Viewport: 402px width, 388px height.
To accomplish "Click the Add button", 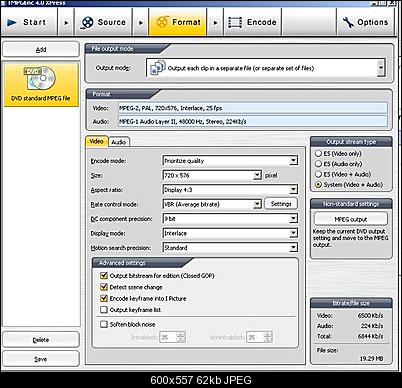I will point(41,50).
